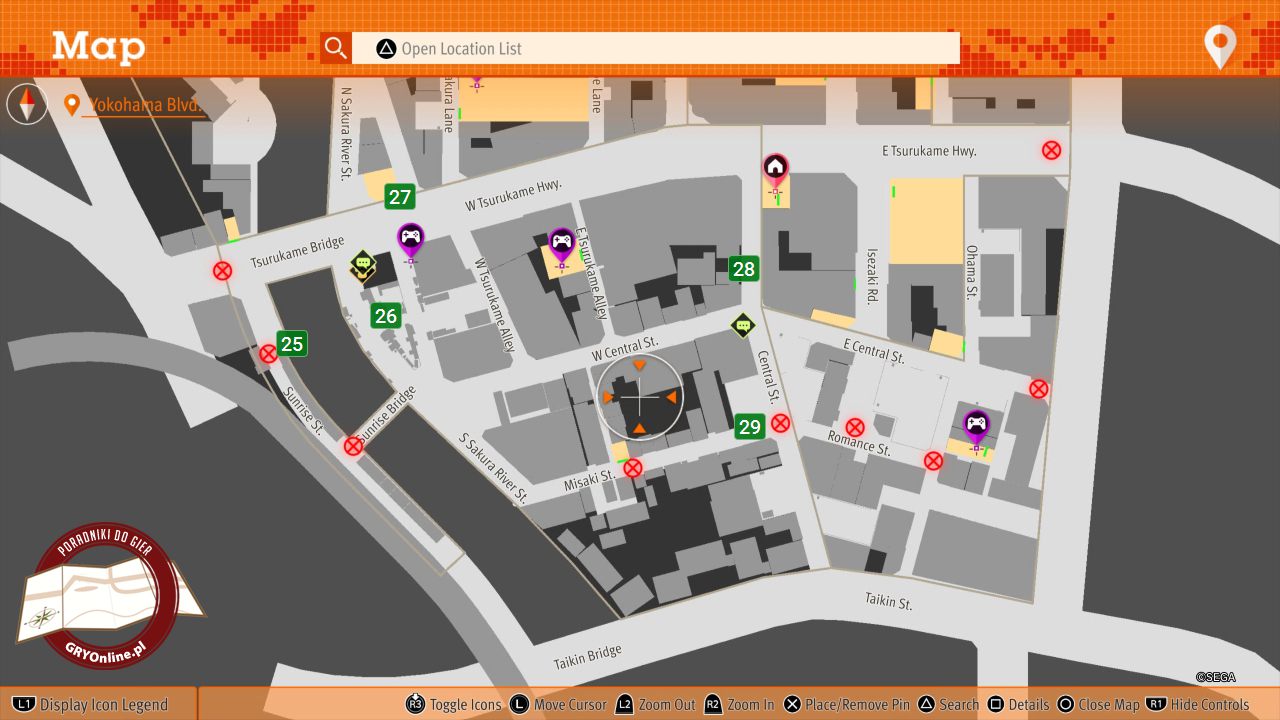Image resolution: width=1280 pixels, height=720 pixels.
Task: Click the map cursor crosshair
Action: [x=640, y=397]
